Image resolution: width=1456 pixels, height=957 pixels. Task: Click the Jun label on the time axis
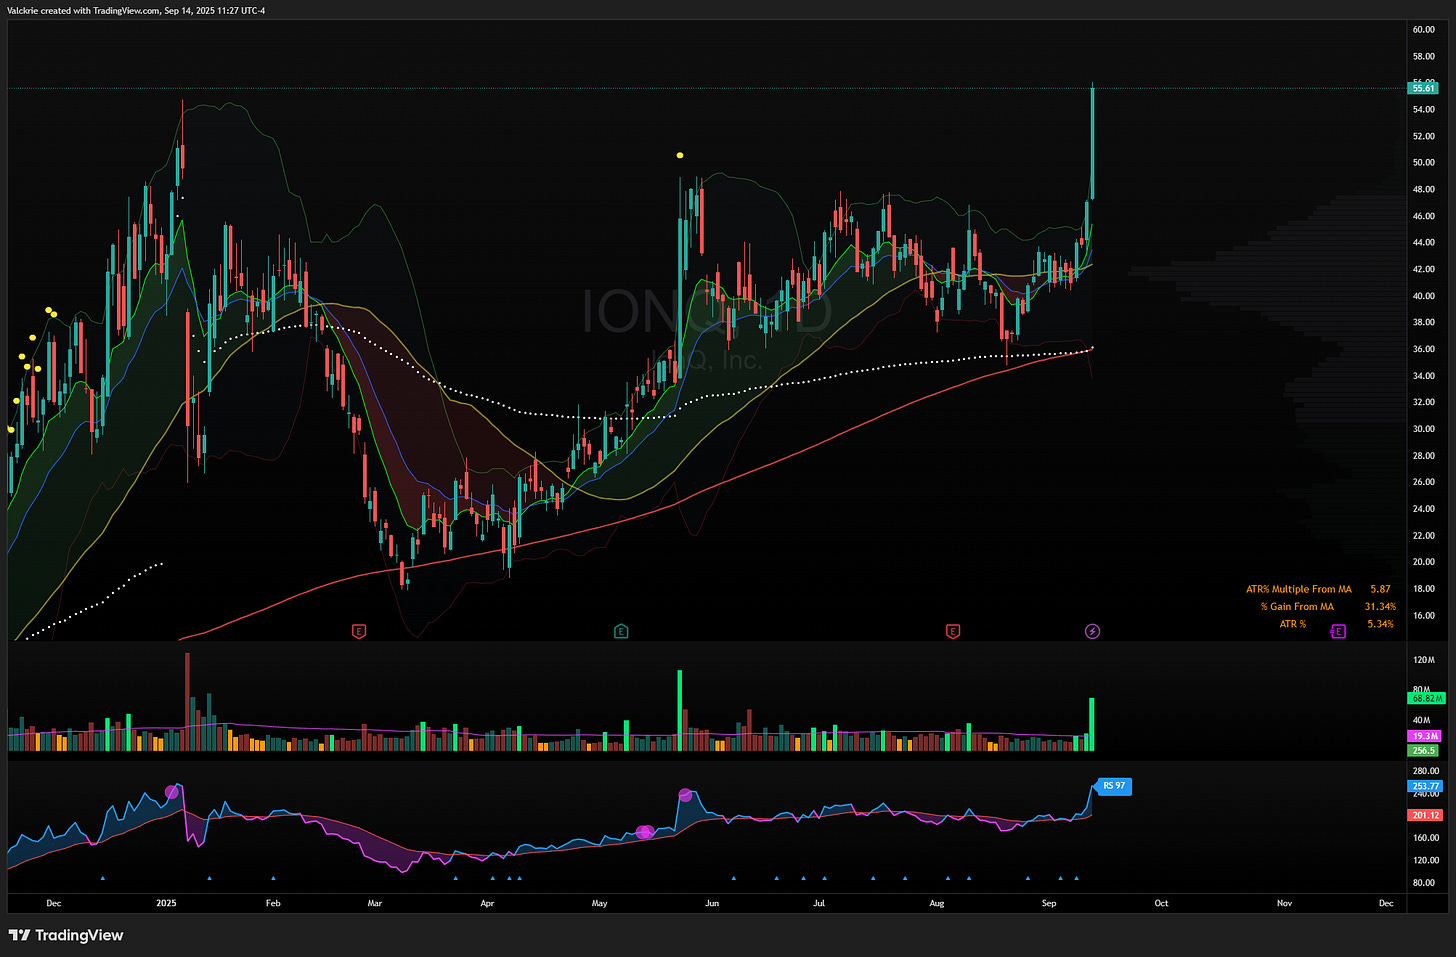point(712,903)
